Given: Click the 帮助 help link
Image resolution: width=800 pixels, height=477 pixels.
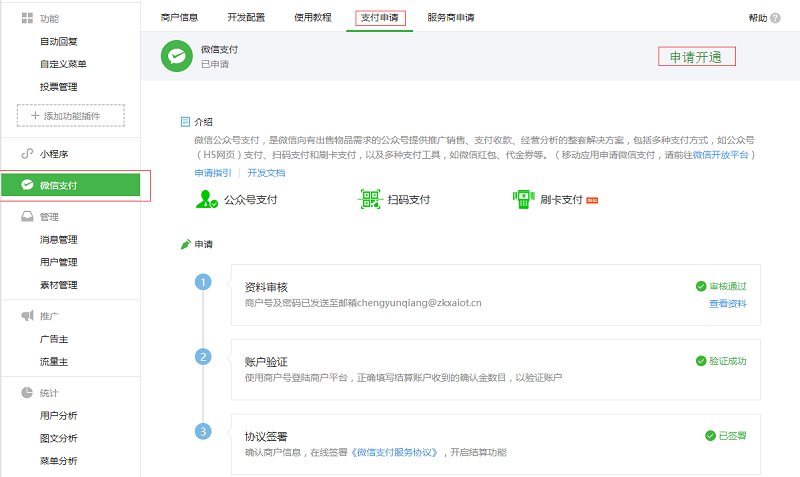Looking at the screenshot, I should [758, 18].
